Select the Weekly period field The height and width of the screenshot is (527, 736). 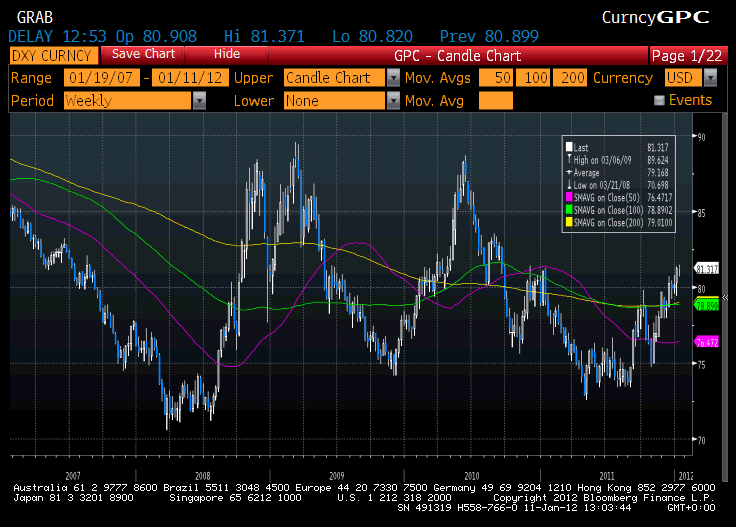128,100
